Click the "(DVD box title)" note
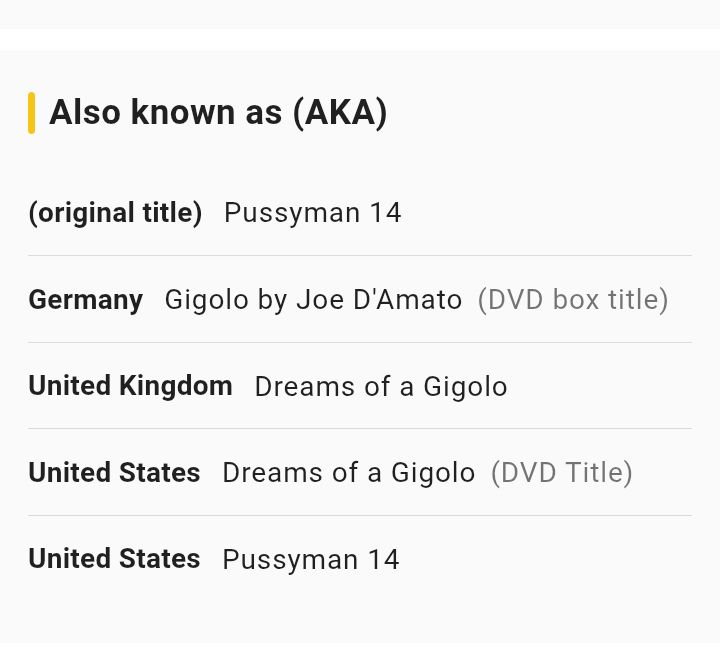720x653 pixels. [573, 300]
